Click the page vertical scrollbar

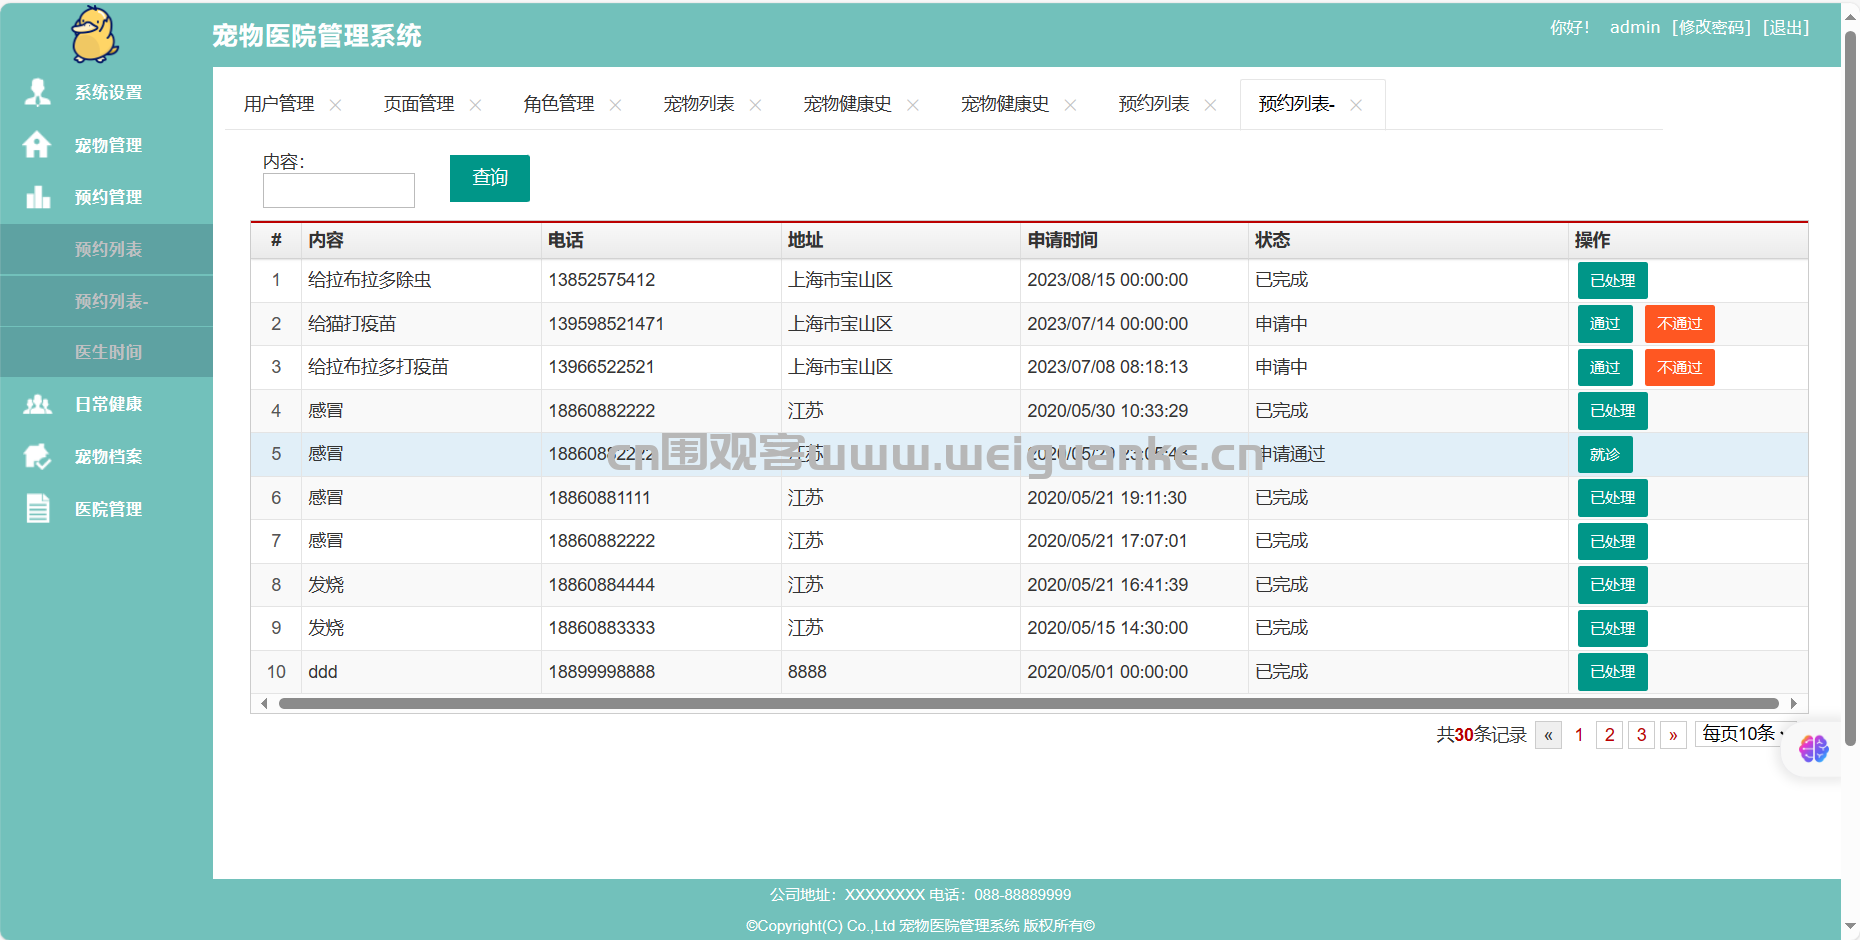click(1850, 390)
